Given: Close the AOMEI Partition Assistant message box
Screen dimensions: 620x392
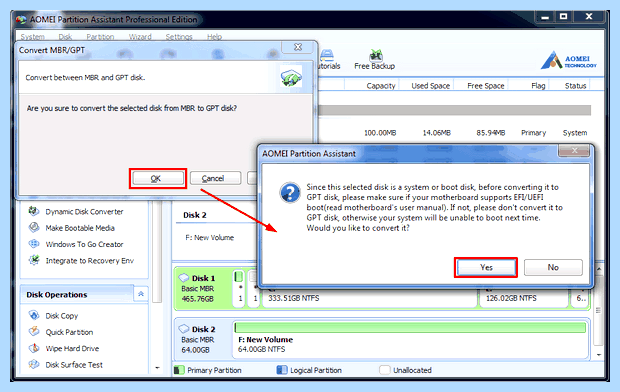Looking at the screenshot, I should click(574, 150).
